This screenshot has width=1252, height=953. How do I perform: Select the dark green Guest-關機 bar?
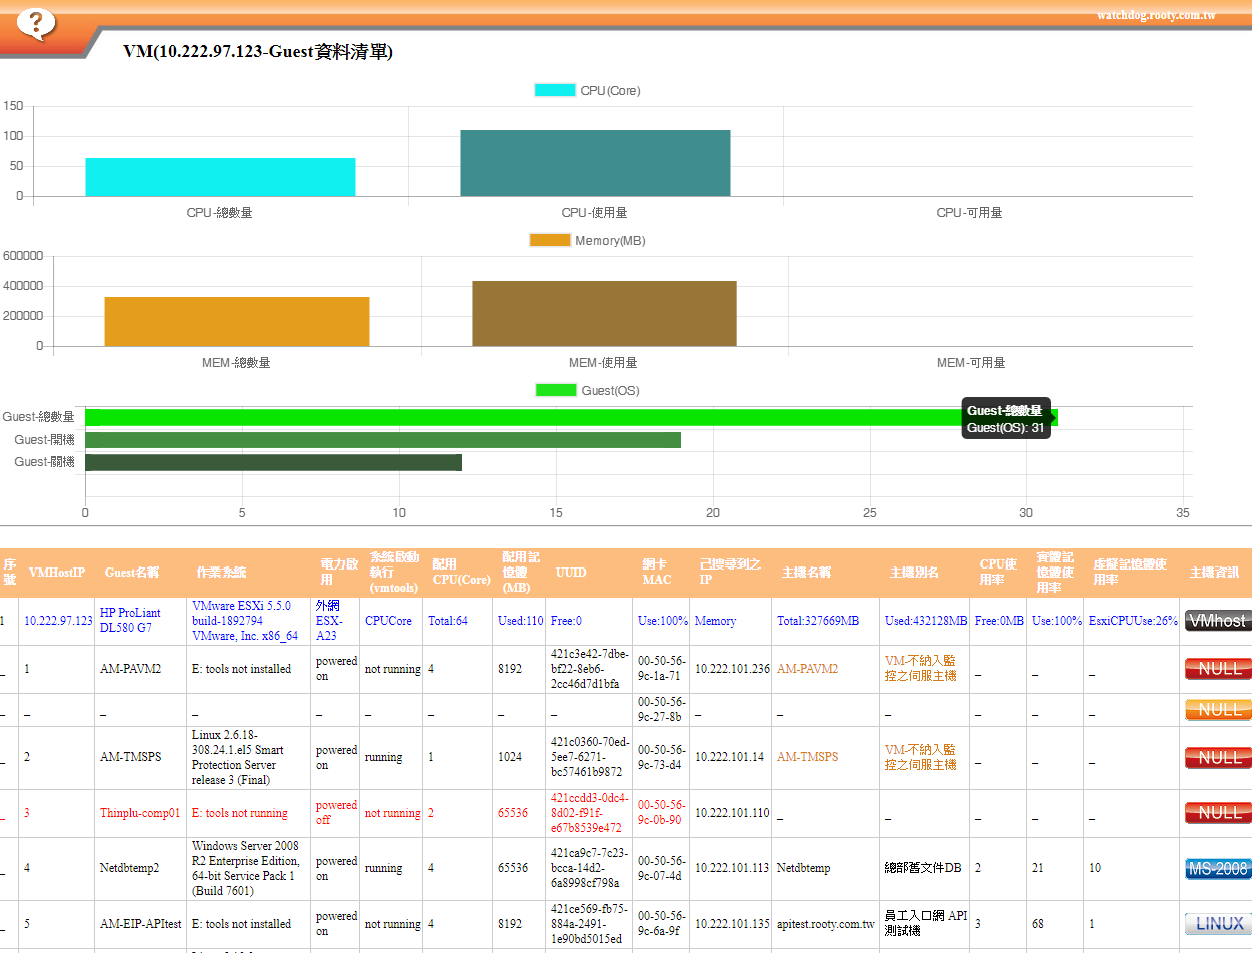tap(273, 462)
